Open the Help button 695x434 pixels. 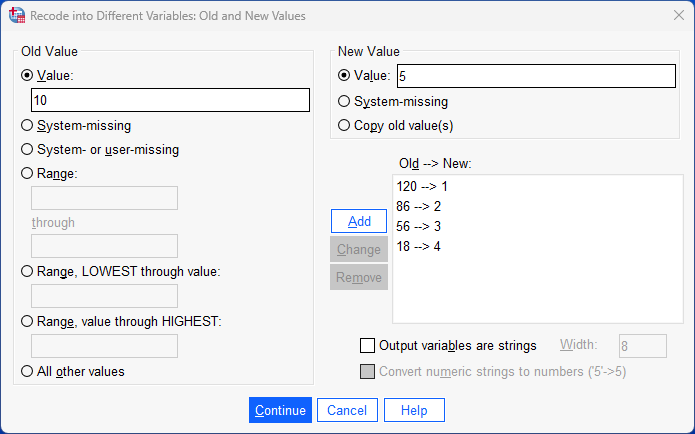click(414, 410)
